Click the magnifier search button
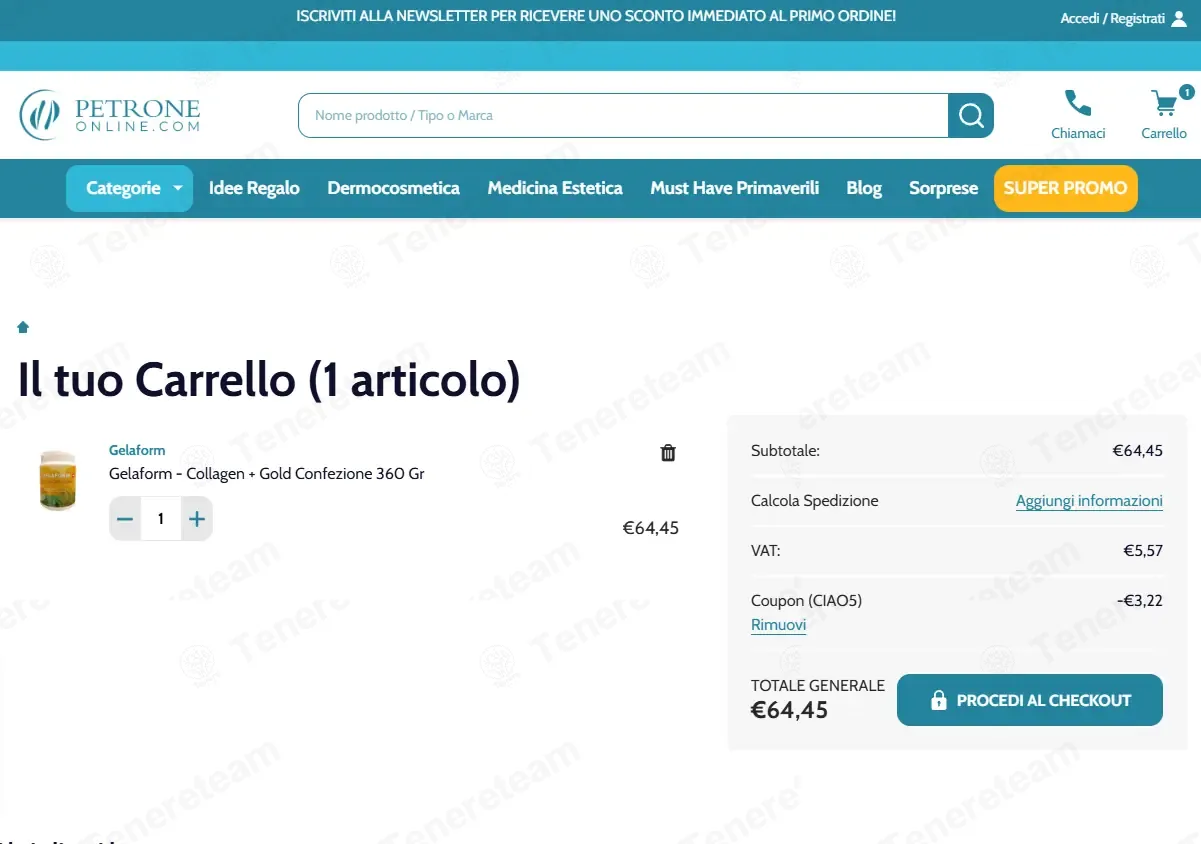 tap(971, 115)
